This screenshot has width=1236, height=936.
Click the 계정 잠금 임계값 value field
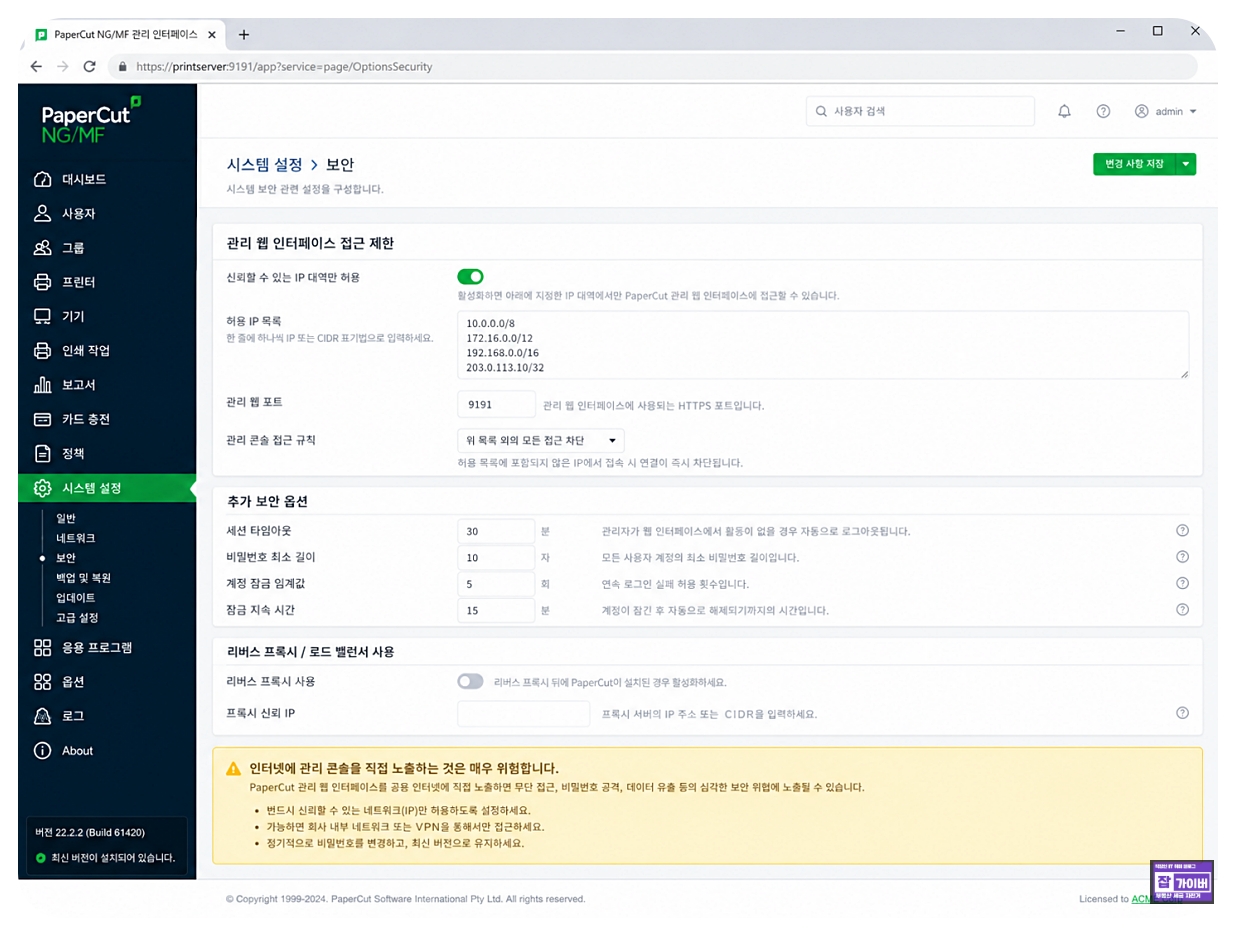tap(496, 583)
